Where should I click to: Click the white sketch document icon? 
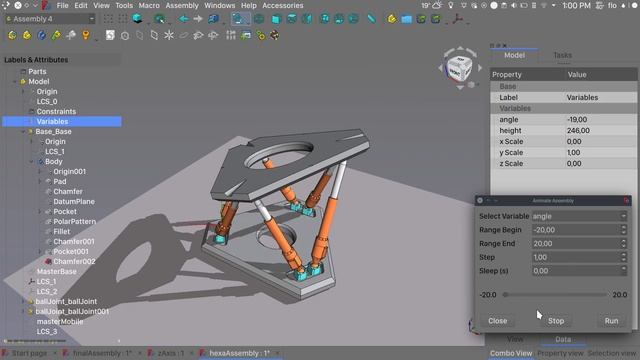click(110, 36)
